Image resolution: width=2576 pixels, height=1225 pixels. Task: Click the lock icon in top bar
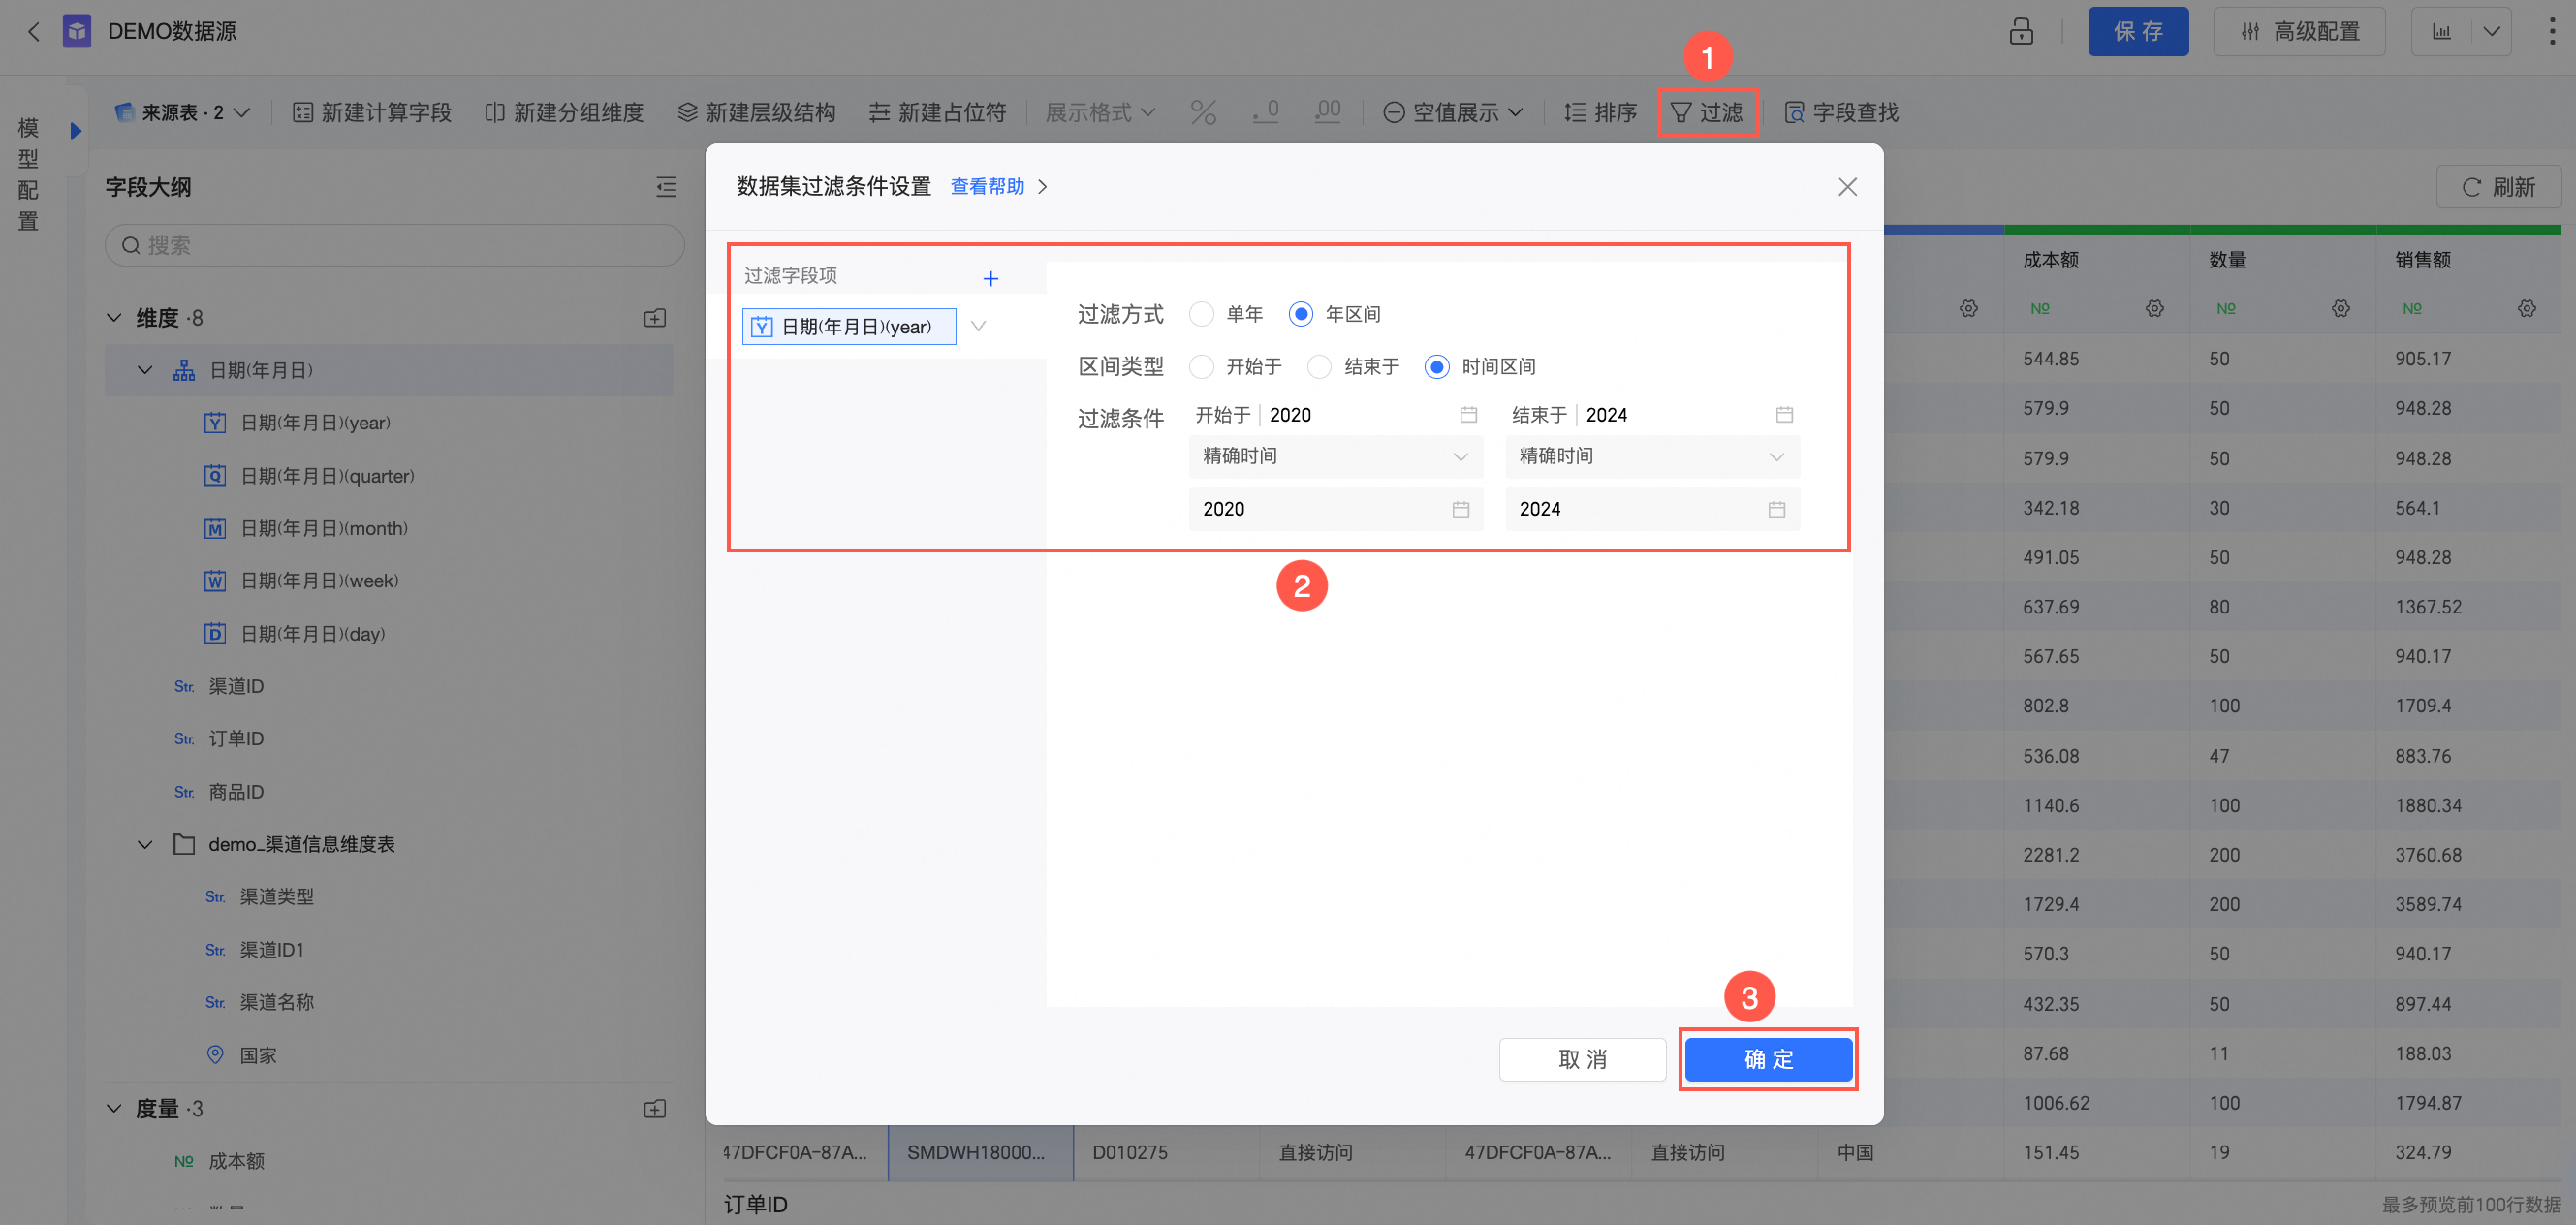pyautogui.click(x=2020, y=32)
